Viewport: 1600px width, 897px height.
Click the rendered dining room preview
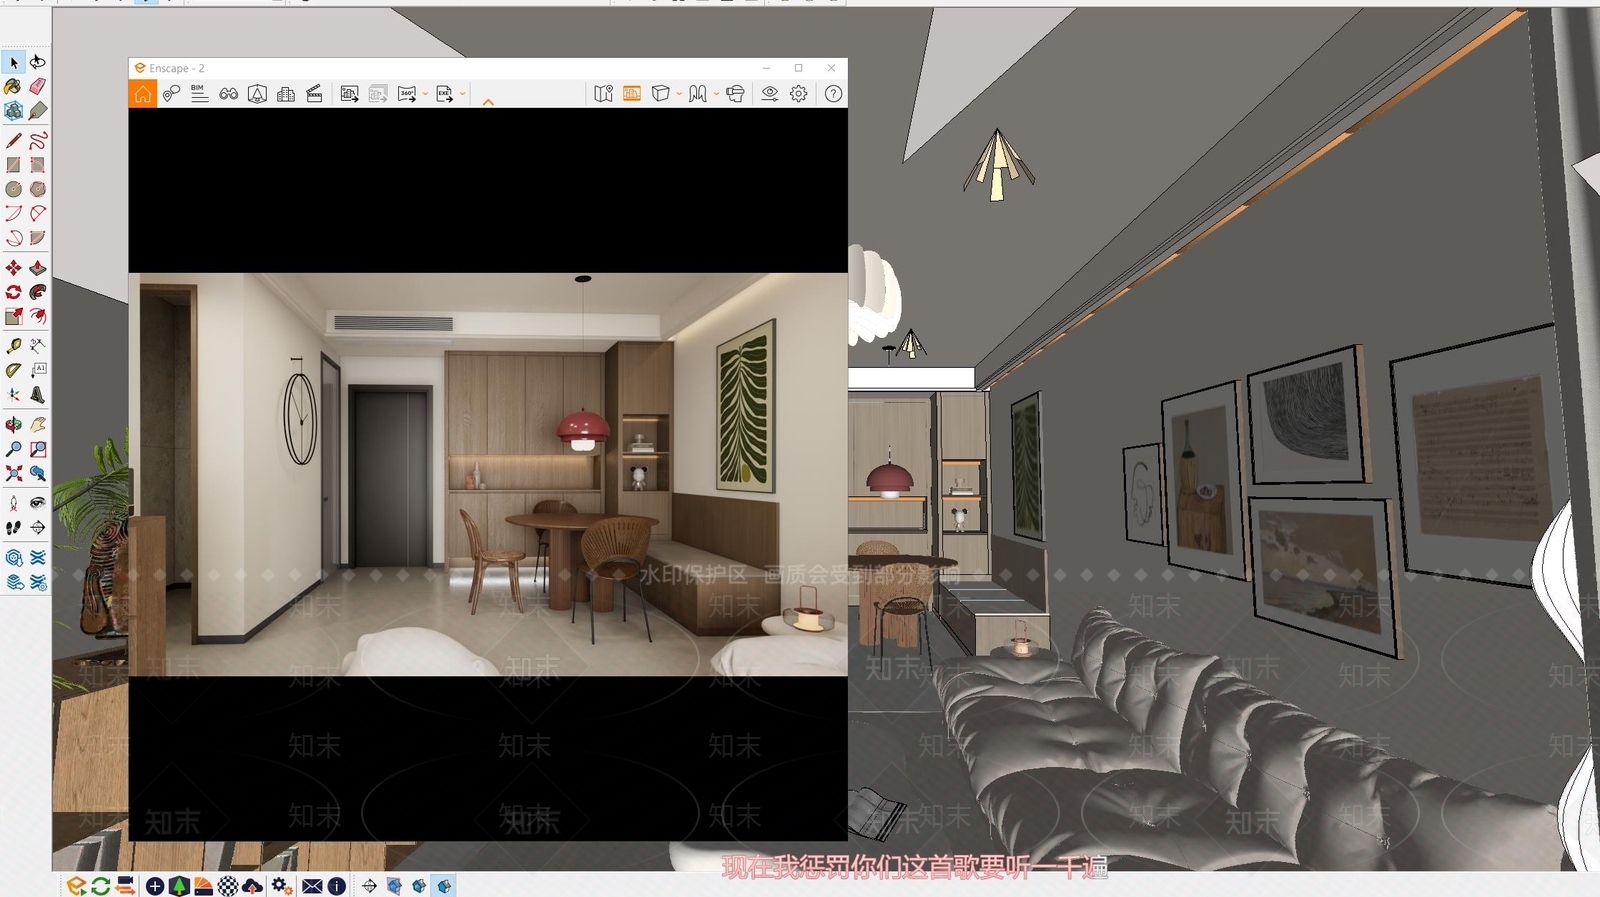point(488,474)
